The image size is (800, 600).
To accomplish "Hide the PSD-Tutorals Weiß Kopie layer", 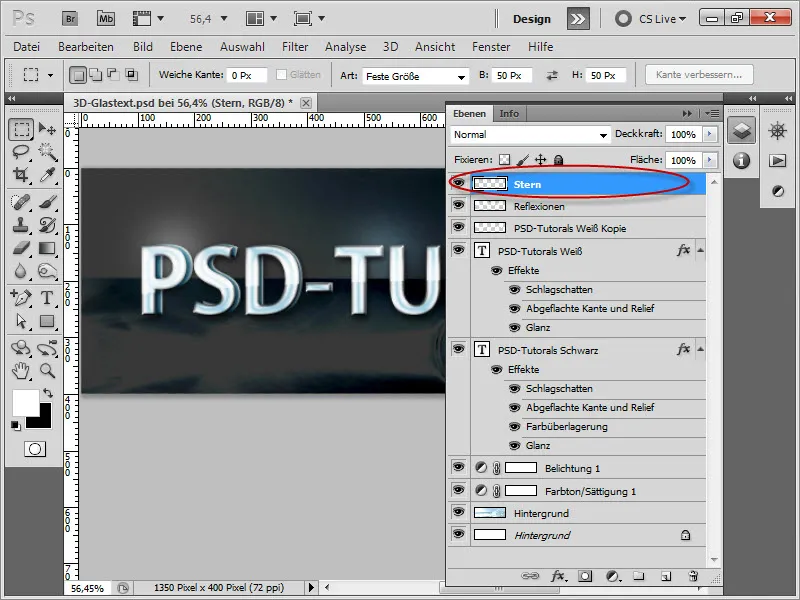I will [458, 227].
